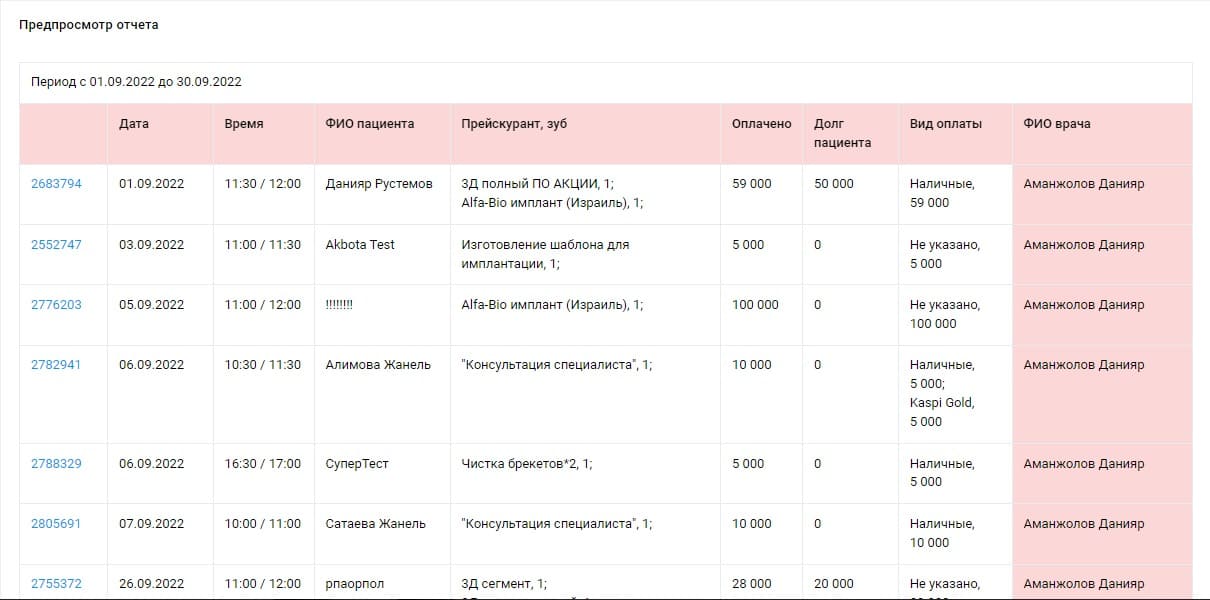1210x600 pixels.
Task: Open appointment link 2805691
Action: [56, 524]
